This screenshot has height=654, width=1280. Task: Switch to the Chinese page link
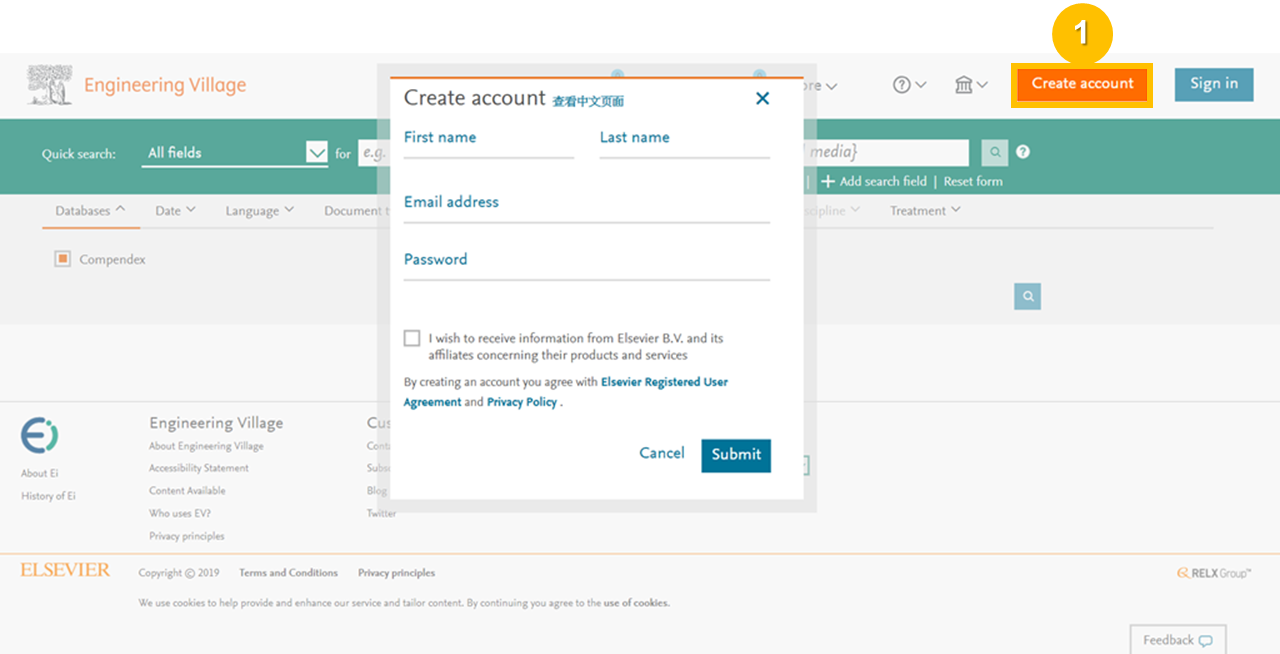click(x=589, y=101)
